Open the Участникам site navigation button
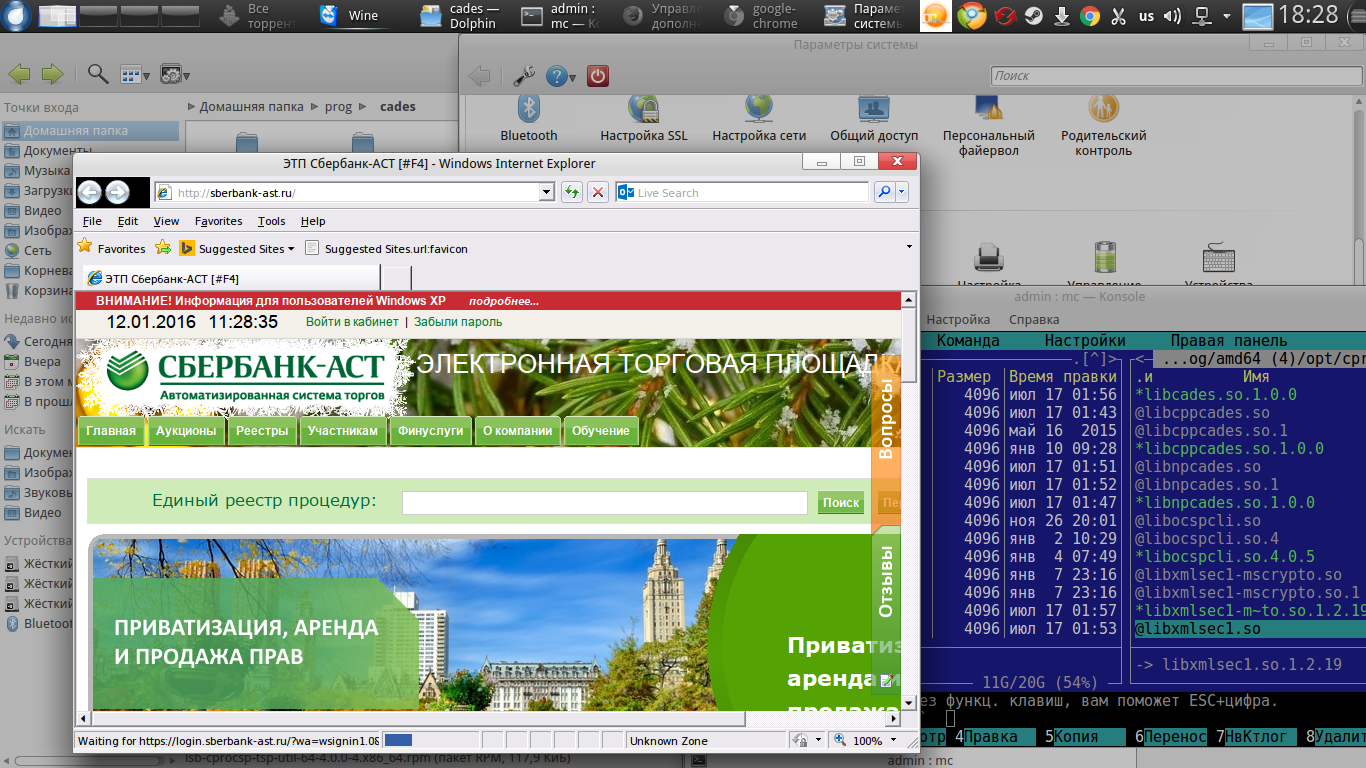 [x=343, y=431]
